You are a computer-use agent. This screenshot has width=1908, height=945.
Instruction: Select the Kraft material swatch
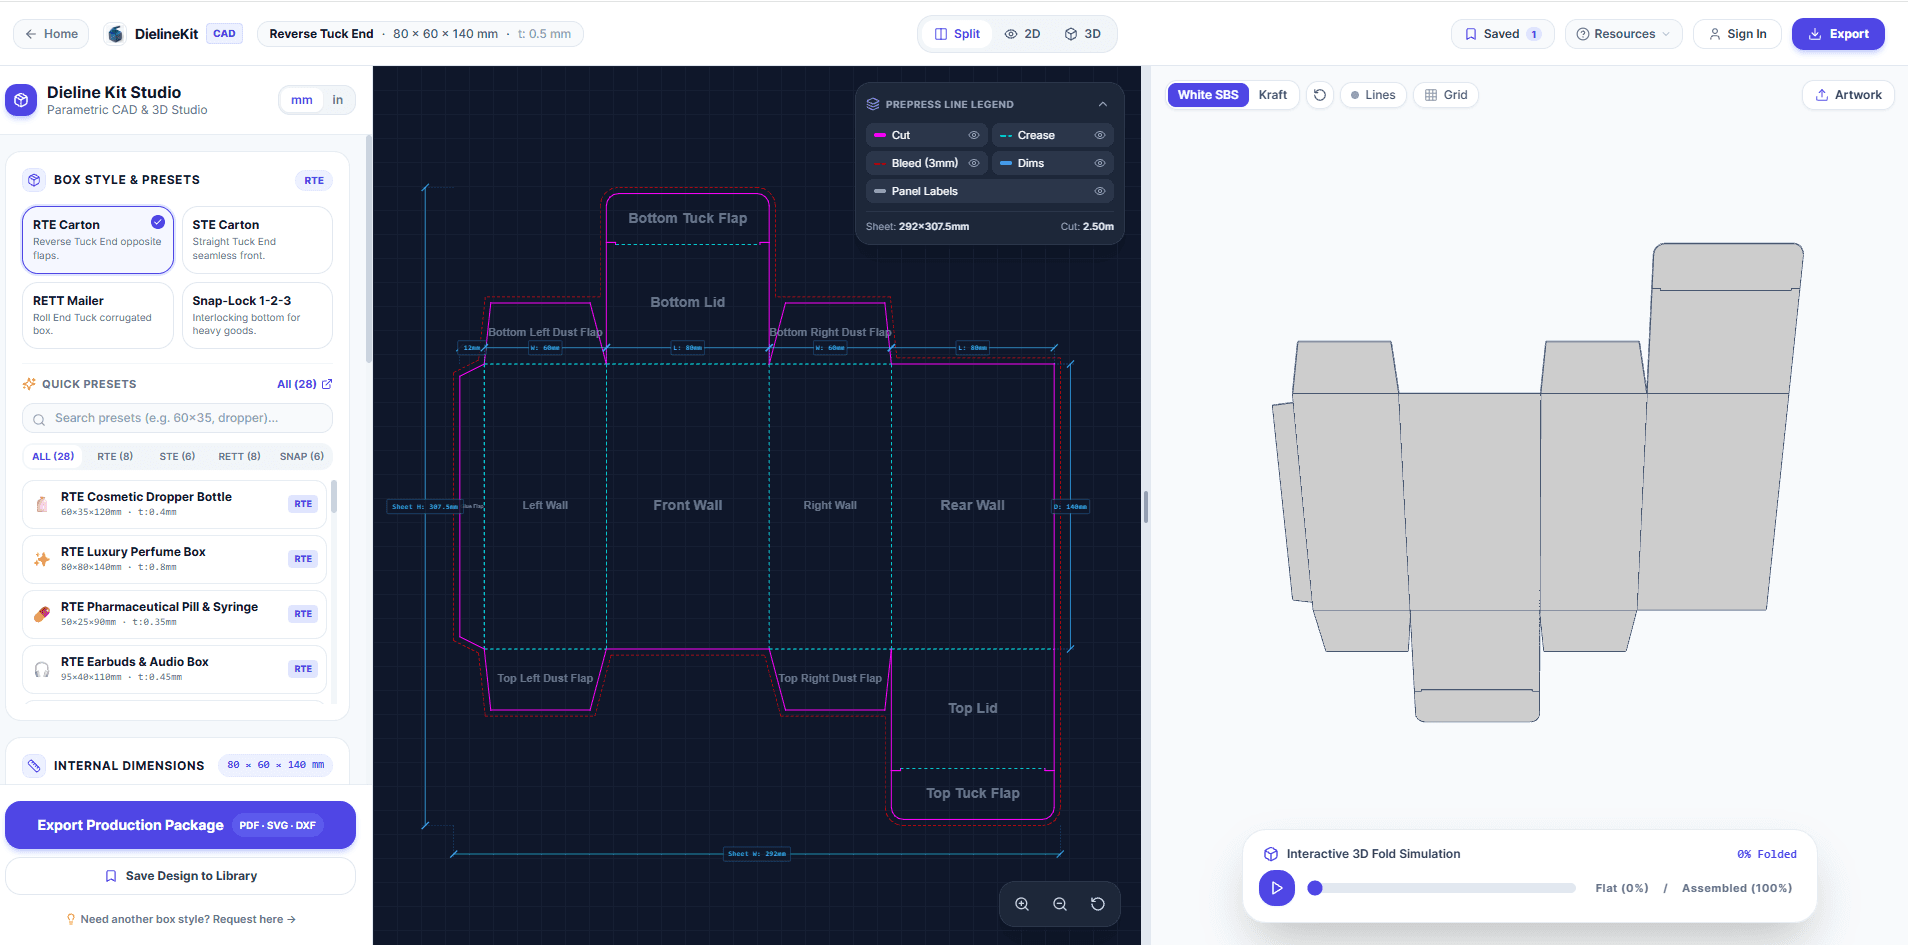[1273, 95]
